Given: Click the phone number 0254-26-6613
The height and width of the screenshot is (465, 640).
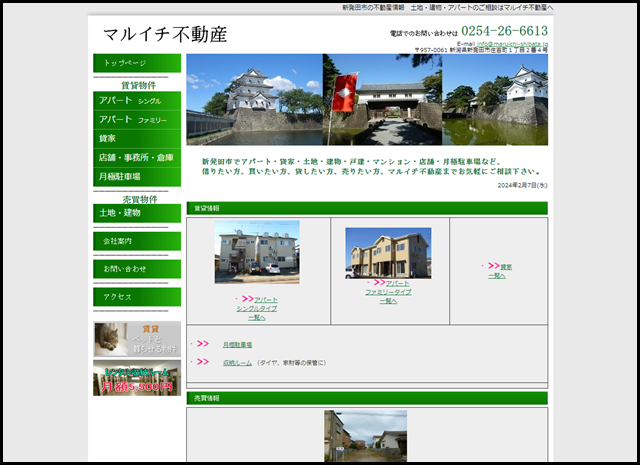Looking at the screenshot, I should [x=504, y=31].
